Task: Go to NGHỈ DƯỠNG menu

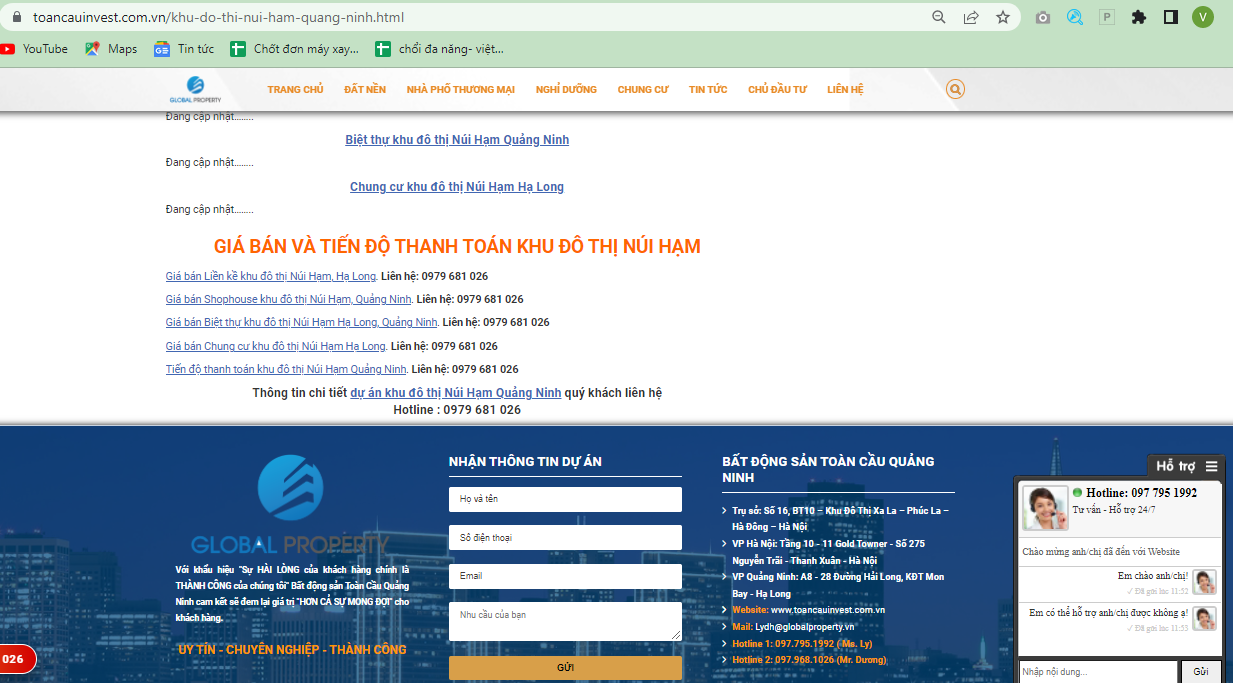Action: pyautogui.click(x=566, y=90)
